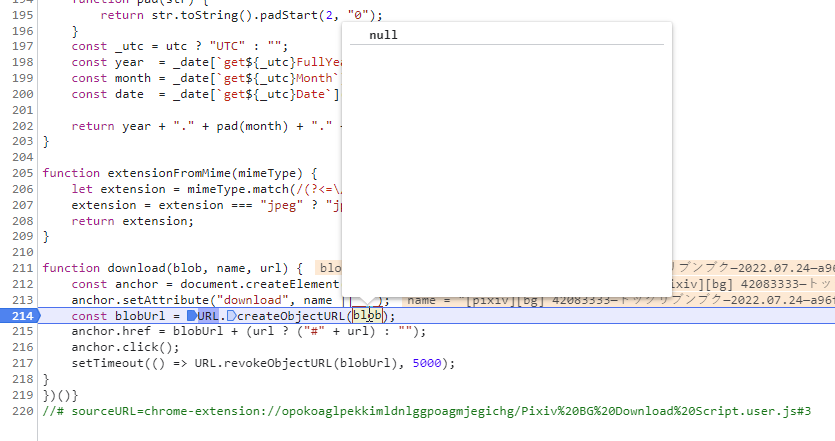The width and height of the screenshot is (835, 441).
Task: Click line number 199 in the gutter
Action: [22, 78]
